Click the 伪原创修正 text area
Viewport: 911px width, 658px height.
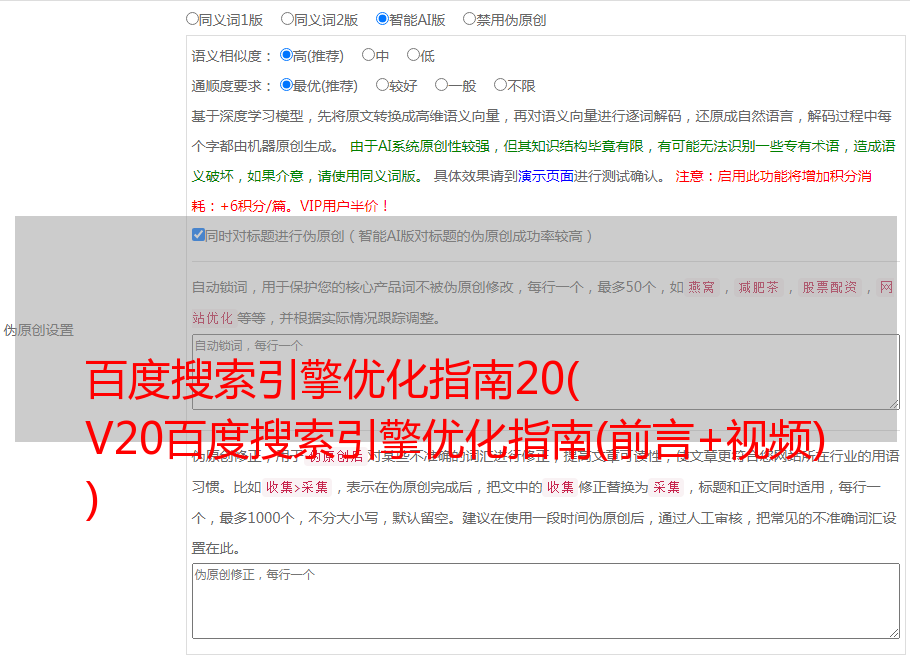546,601
